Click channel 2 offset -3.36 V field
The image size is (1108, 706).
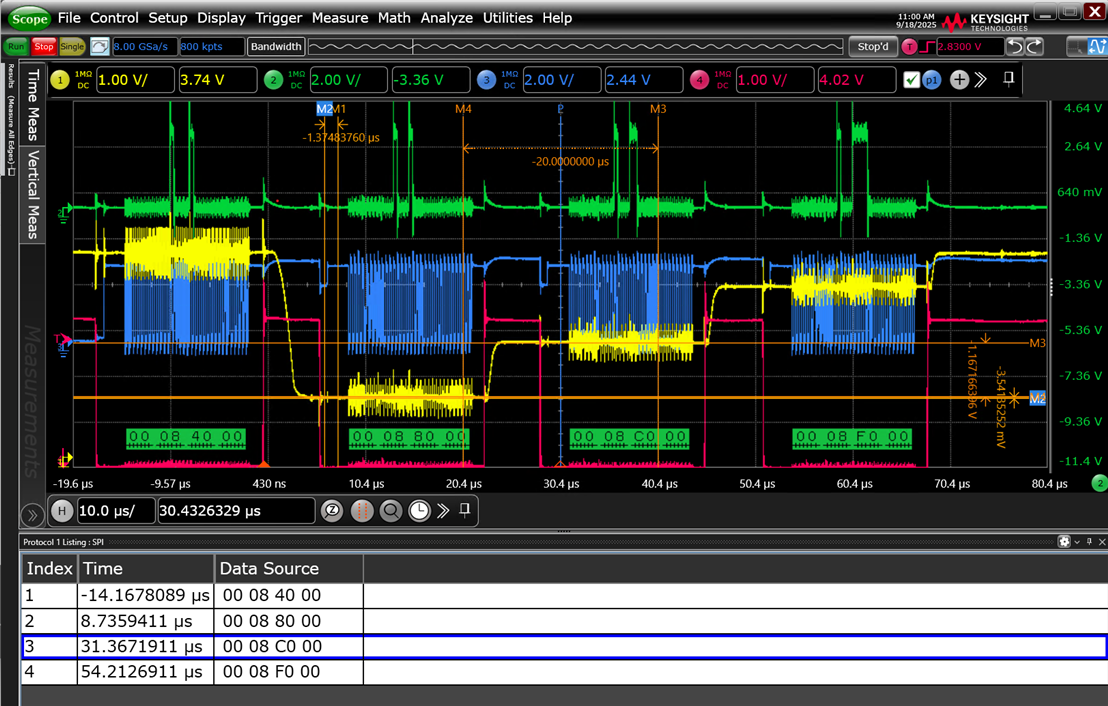pyautogui.click(x=431, y=80)
